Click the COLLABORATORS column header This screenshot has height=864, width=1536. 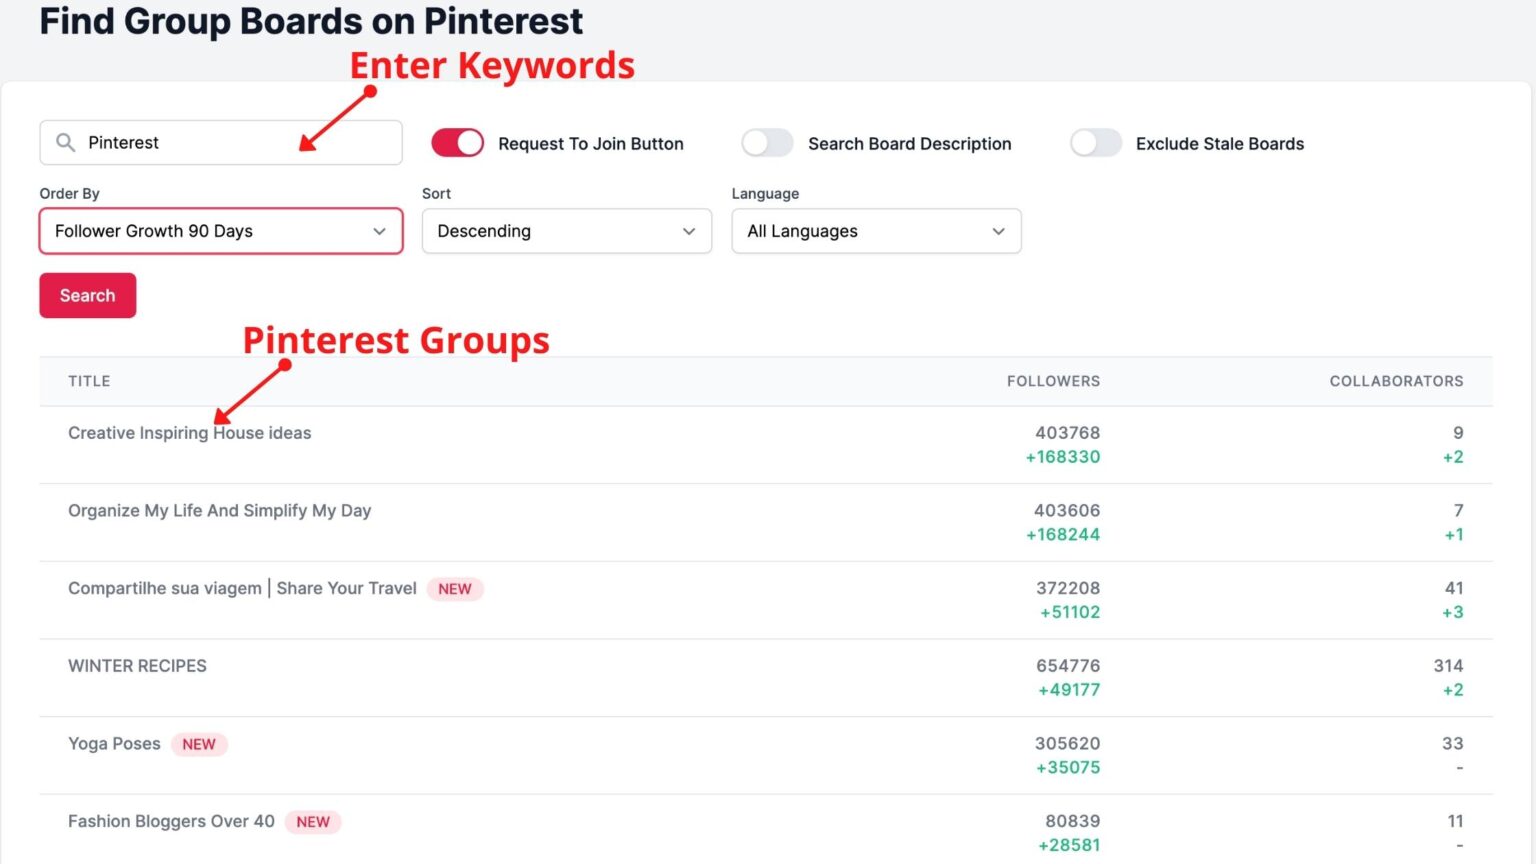click(x=1396, y=381)
